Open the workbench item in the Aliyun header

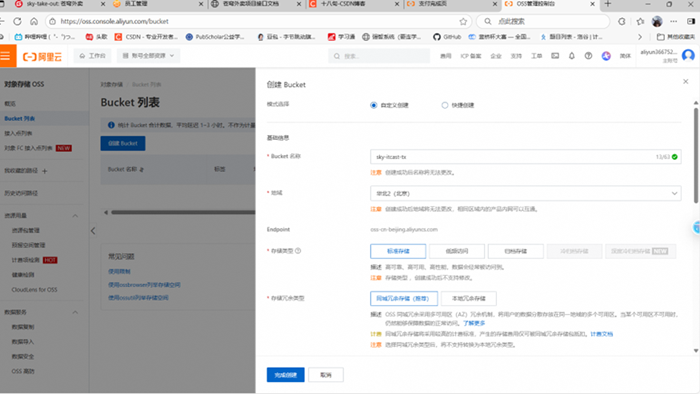click(92, 56)
